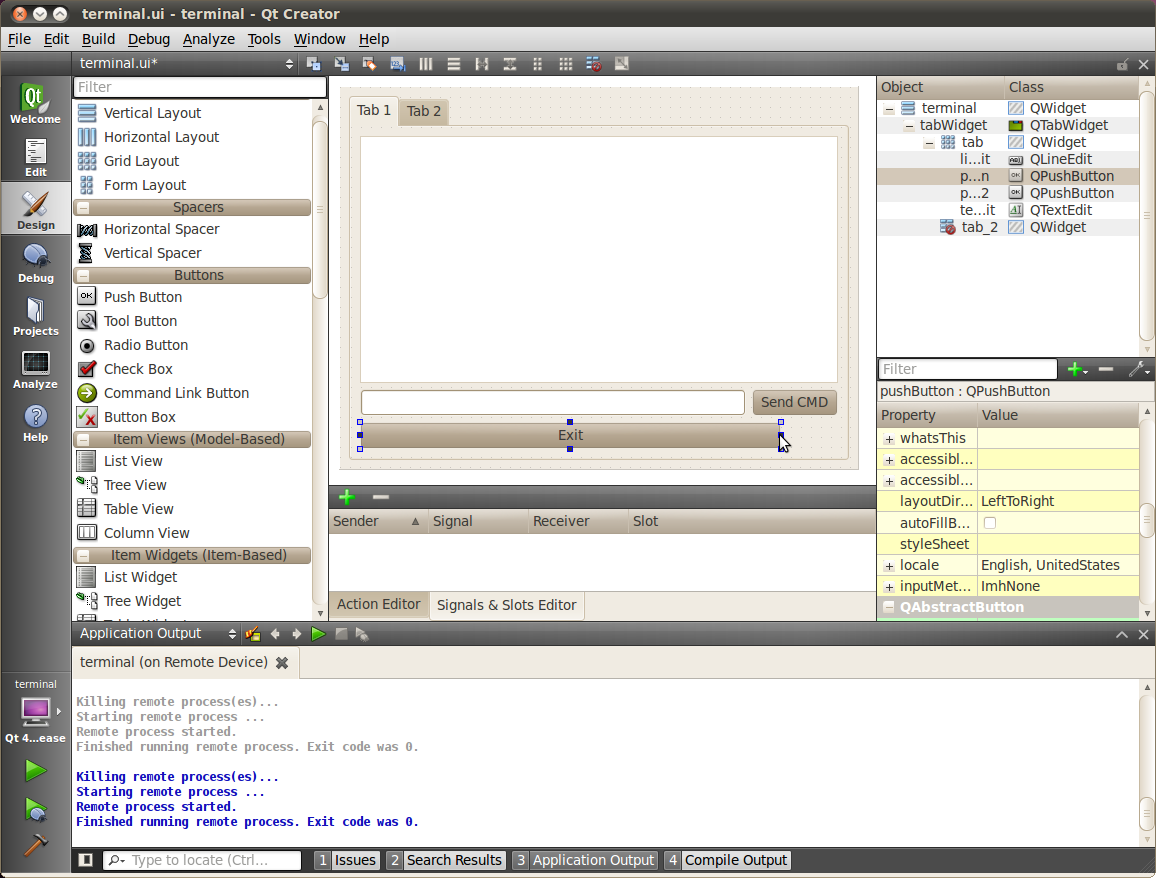This screenshot has width=1156, height=878.
Task: Click the property editor Filter field
Action: 967,369
